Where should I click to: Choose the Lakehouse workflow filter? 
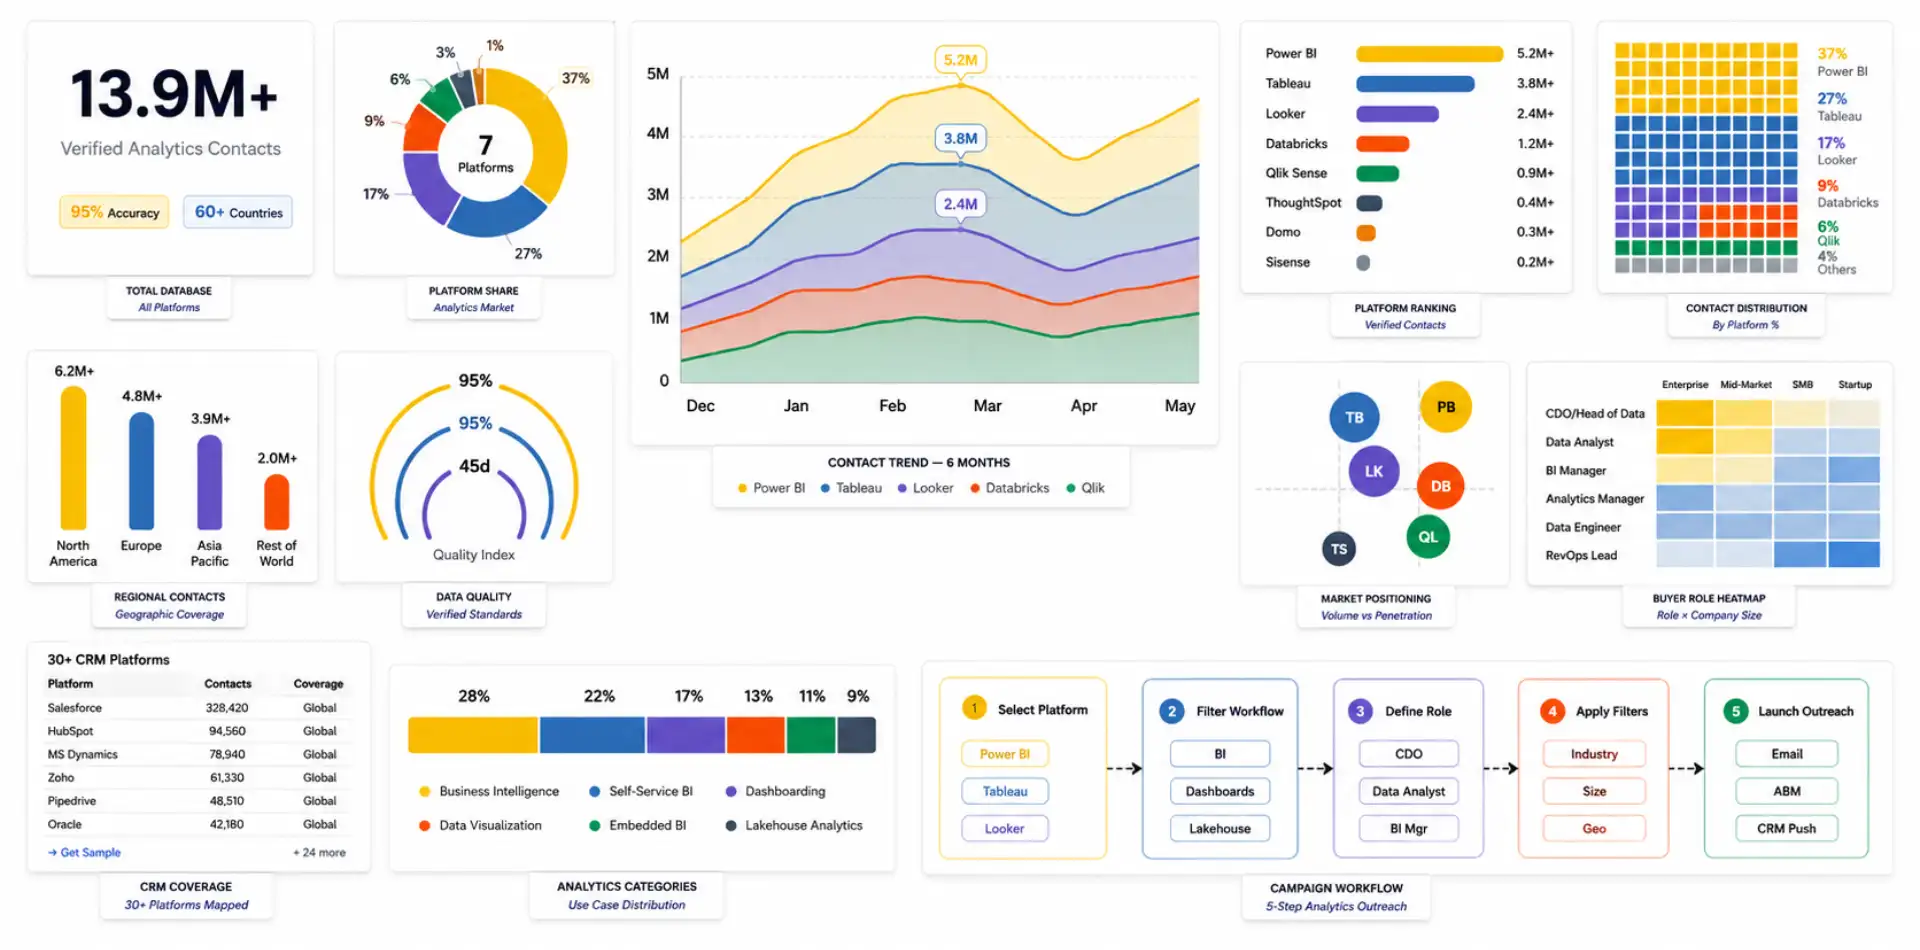coord(1220,828)
